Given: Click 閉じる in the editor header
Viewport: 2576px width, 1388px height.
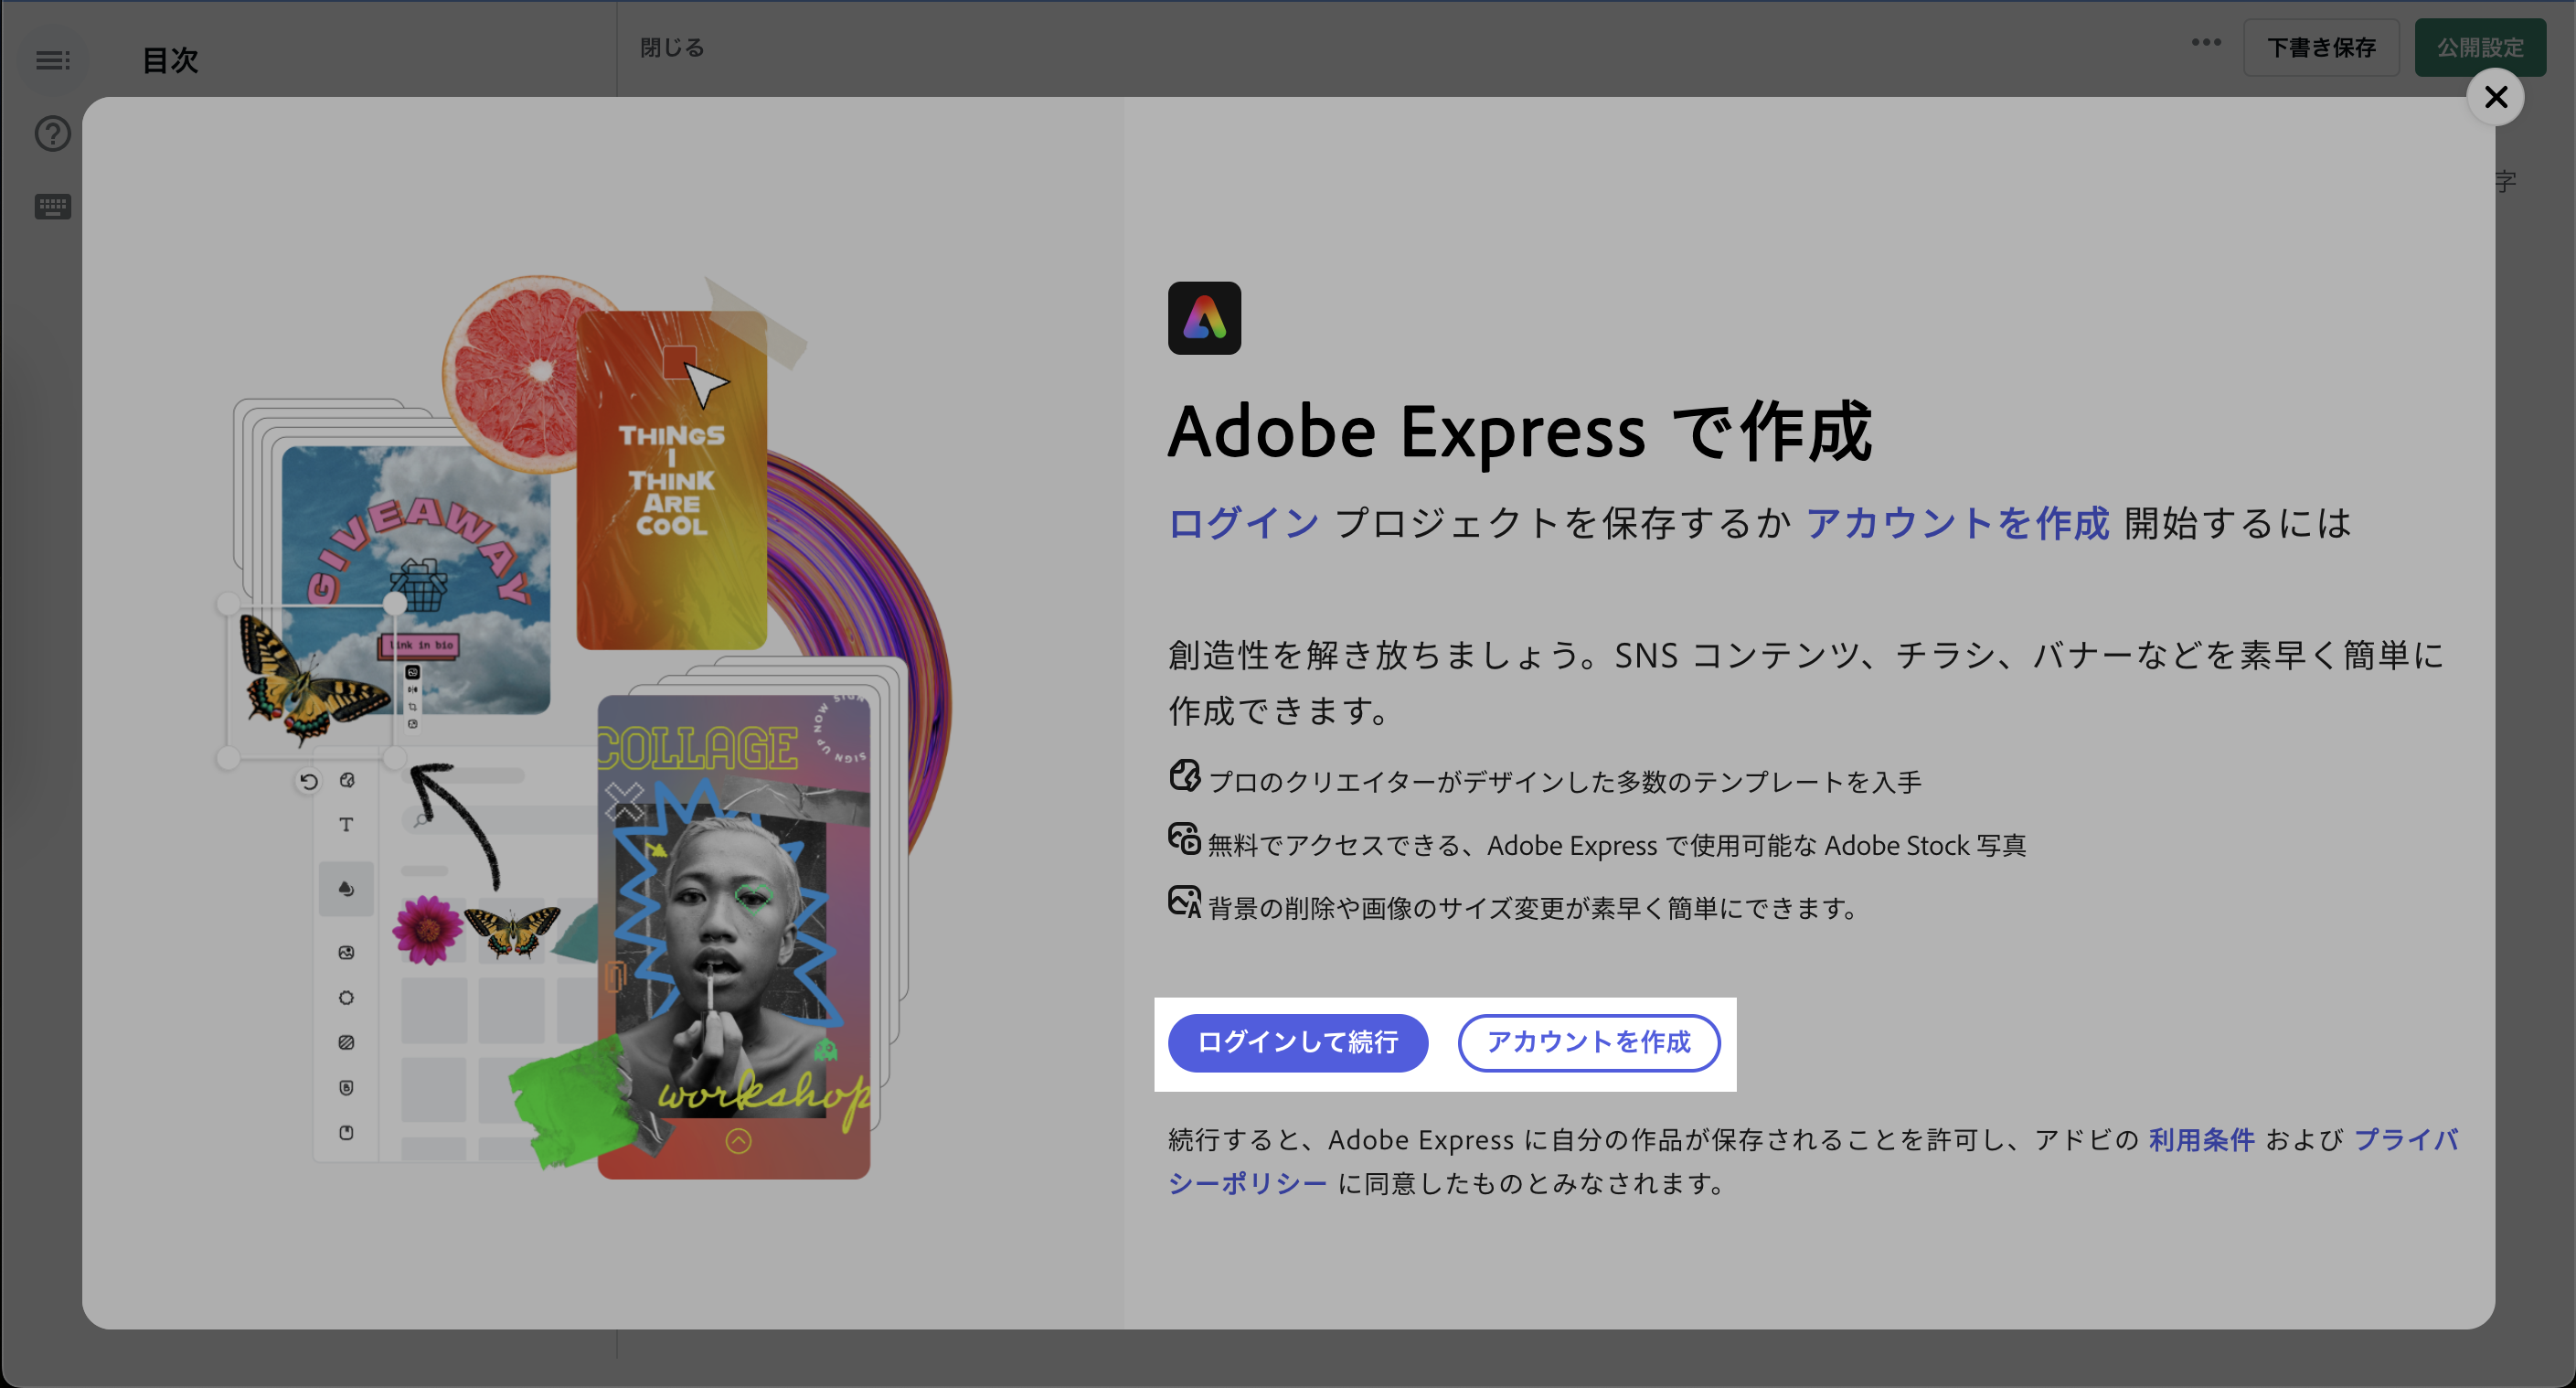Looking at the screenshot, I should tap(672, 47).
